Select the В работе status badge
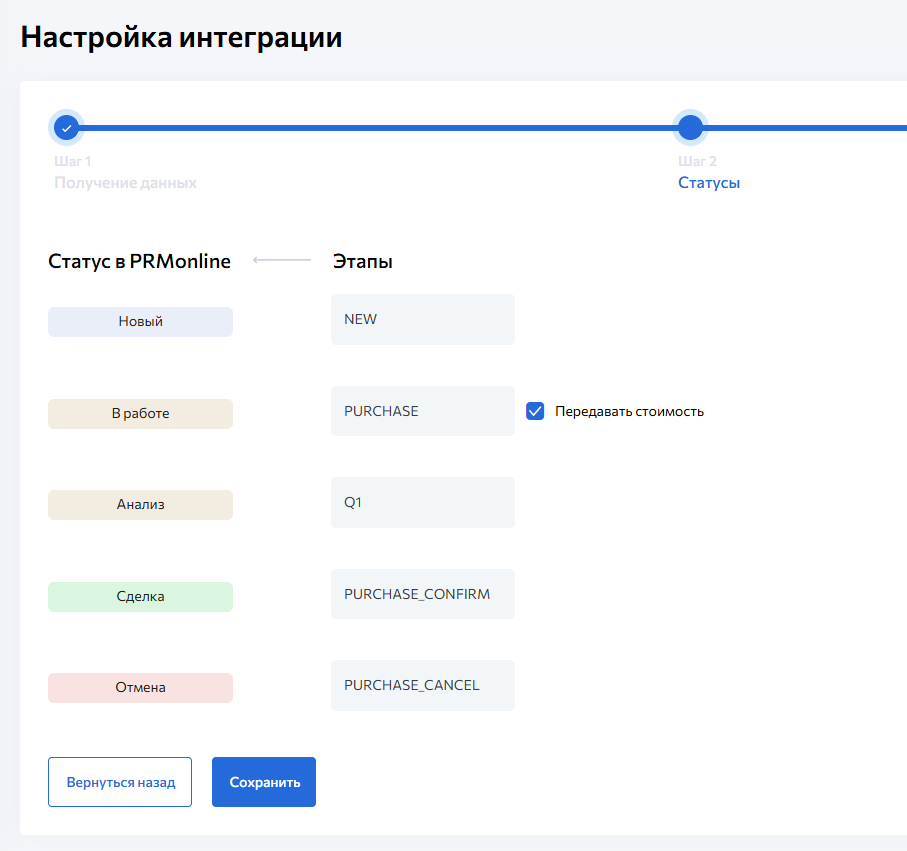 click(x=140, y=414)
